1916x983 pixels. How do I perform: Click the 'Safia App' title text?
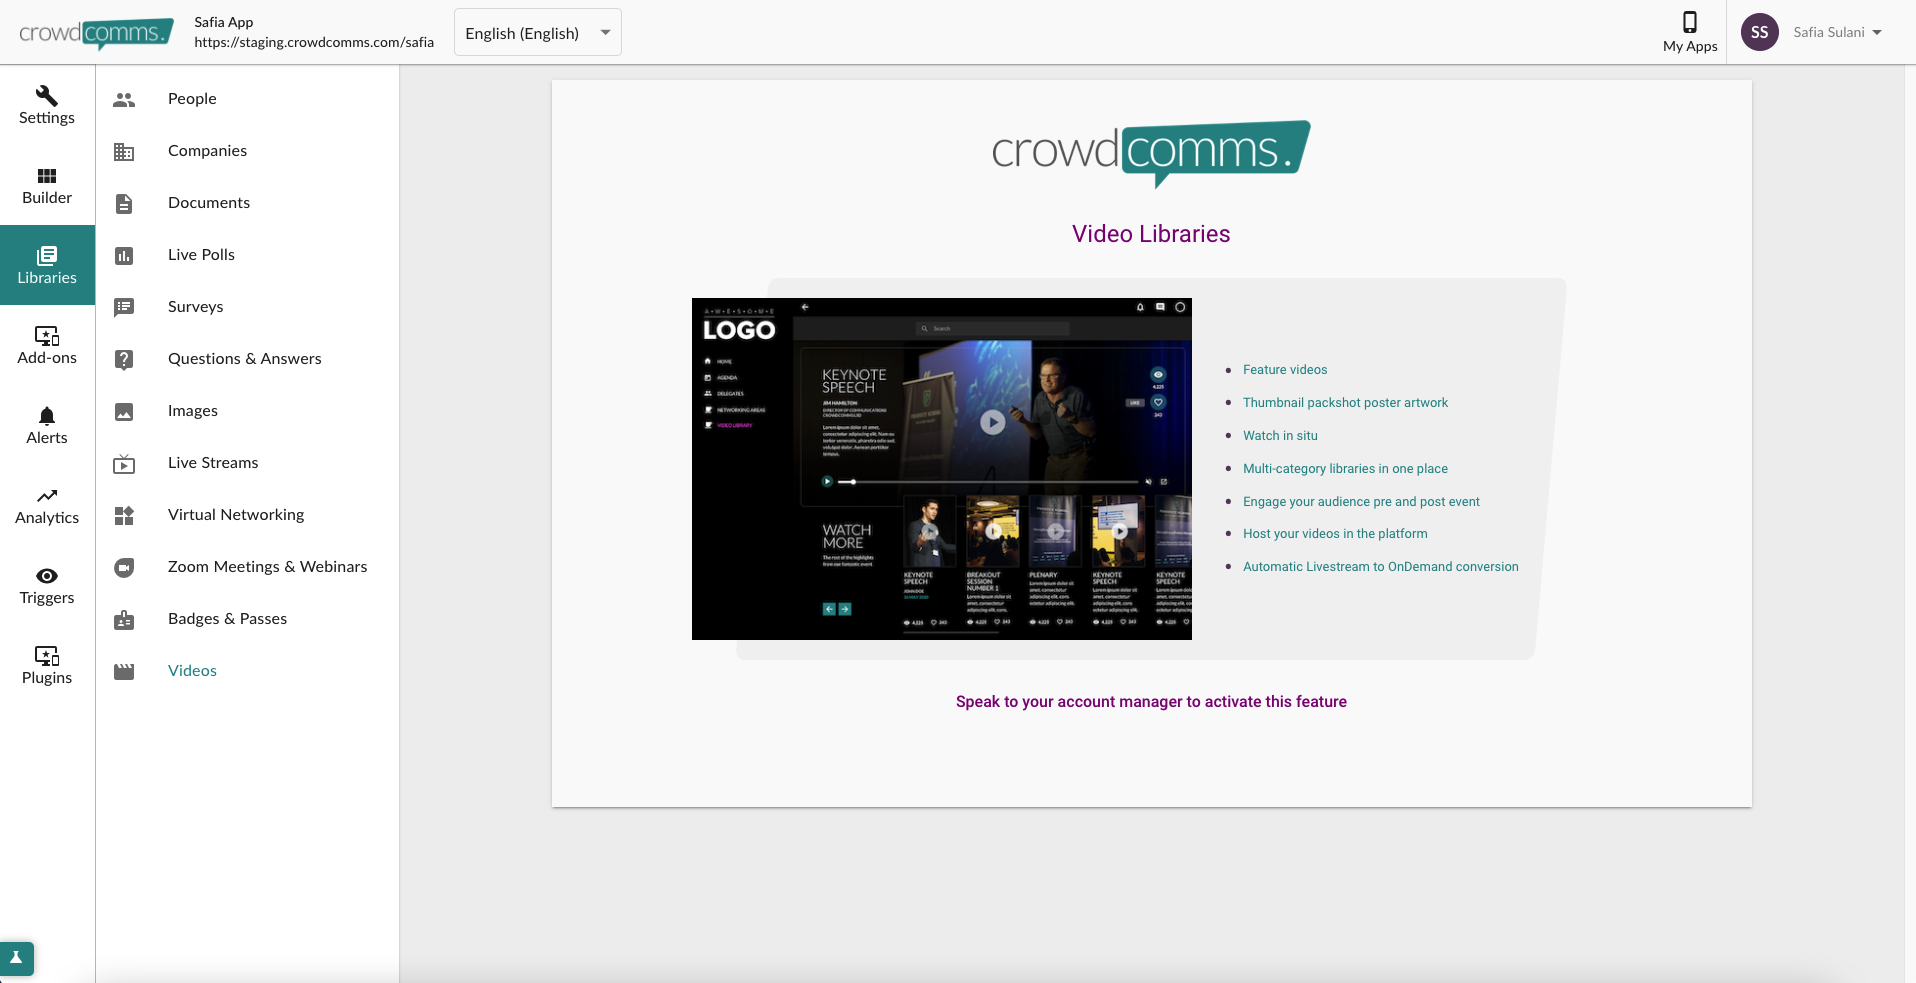pyautogui.click(x=224, y=22)
